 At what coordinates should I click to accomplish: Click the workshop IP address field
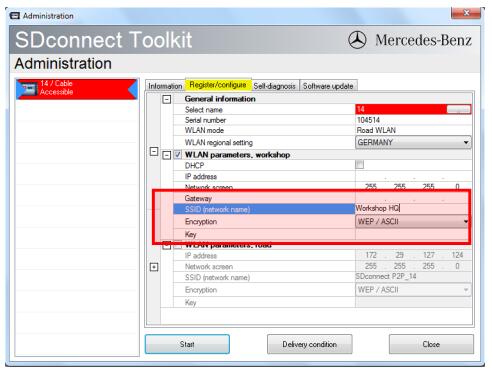click(413, 176)
